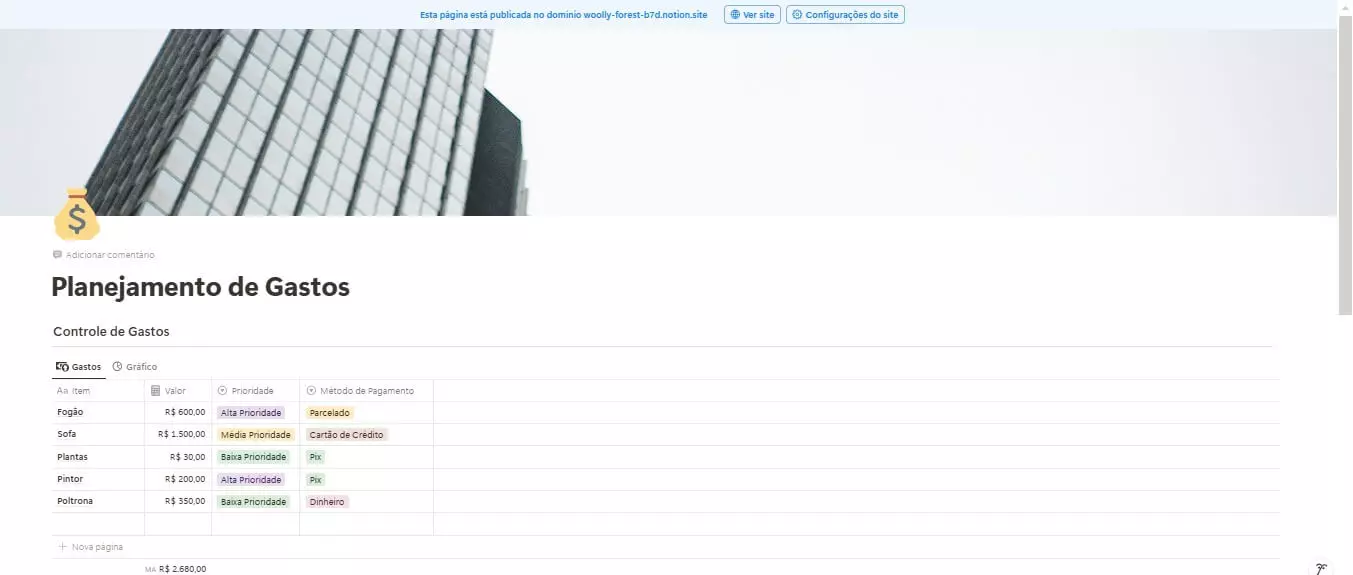Switch to the Gráfico view tab
1353x575 pixels.
(135, 367)
